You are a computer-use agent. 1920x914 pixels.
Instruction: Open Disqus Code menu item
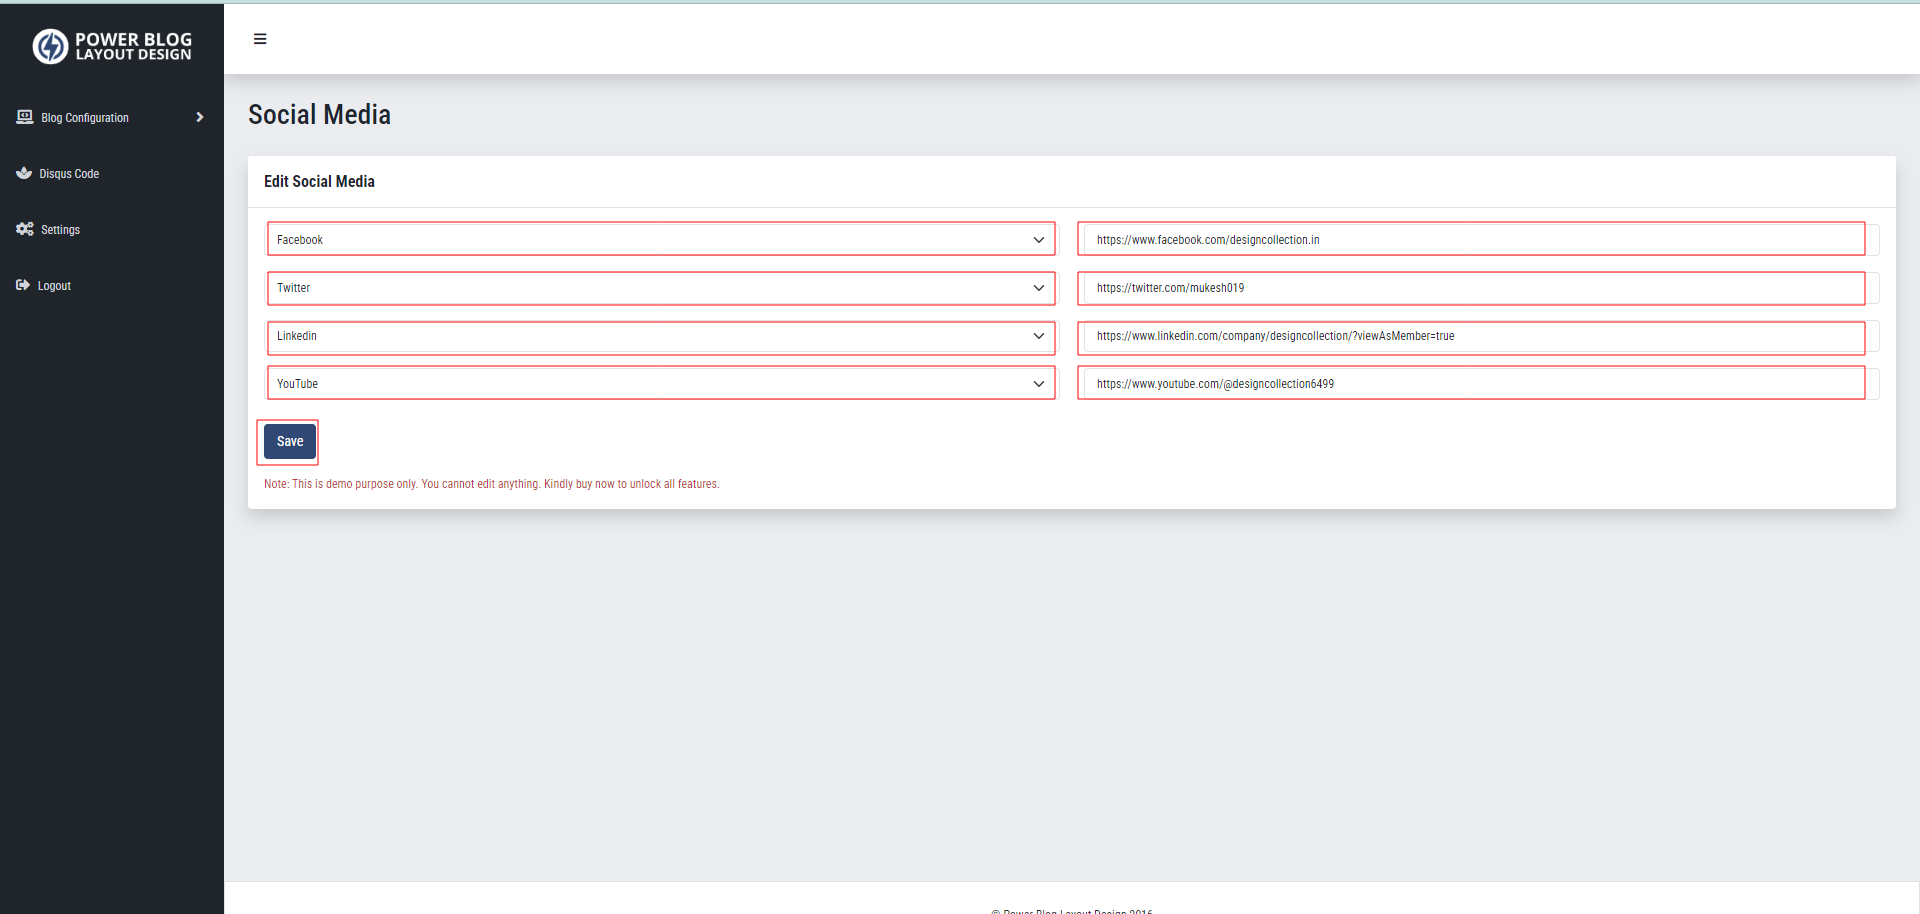(69, 174)
